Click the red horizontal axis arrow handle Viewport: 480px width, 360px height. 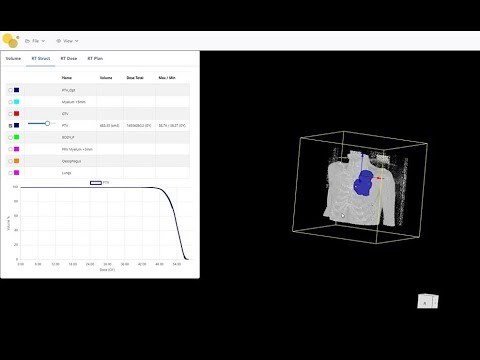[379, 178]
